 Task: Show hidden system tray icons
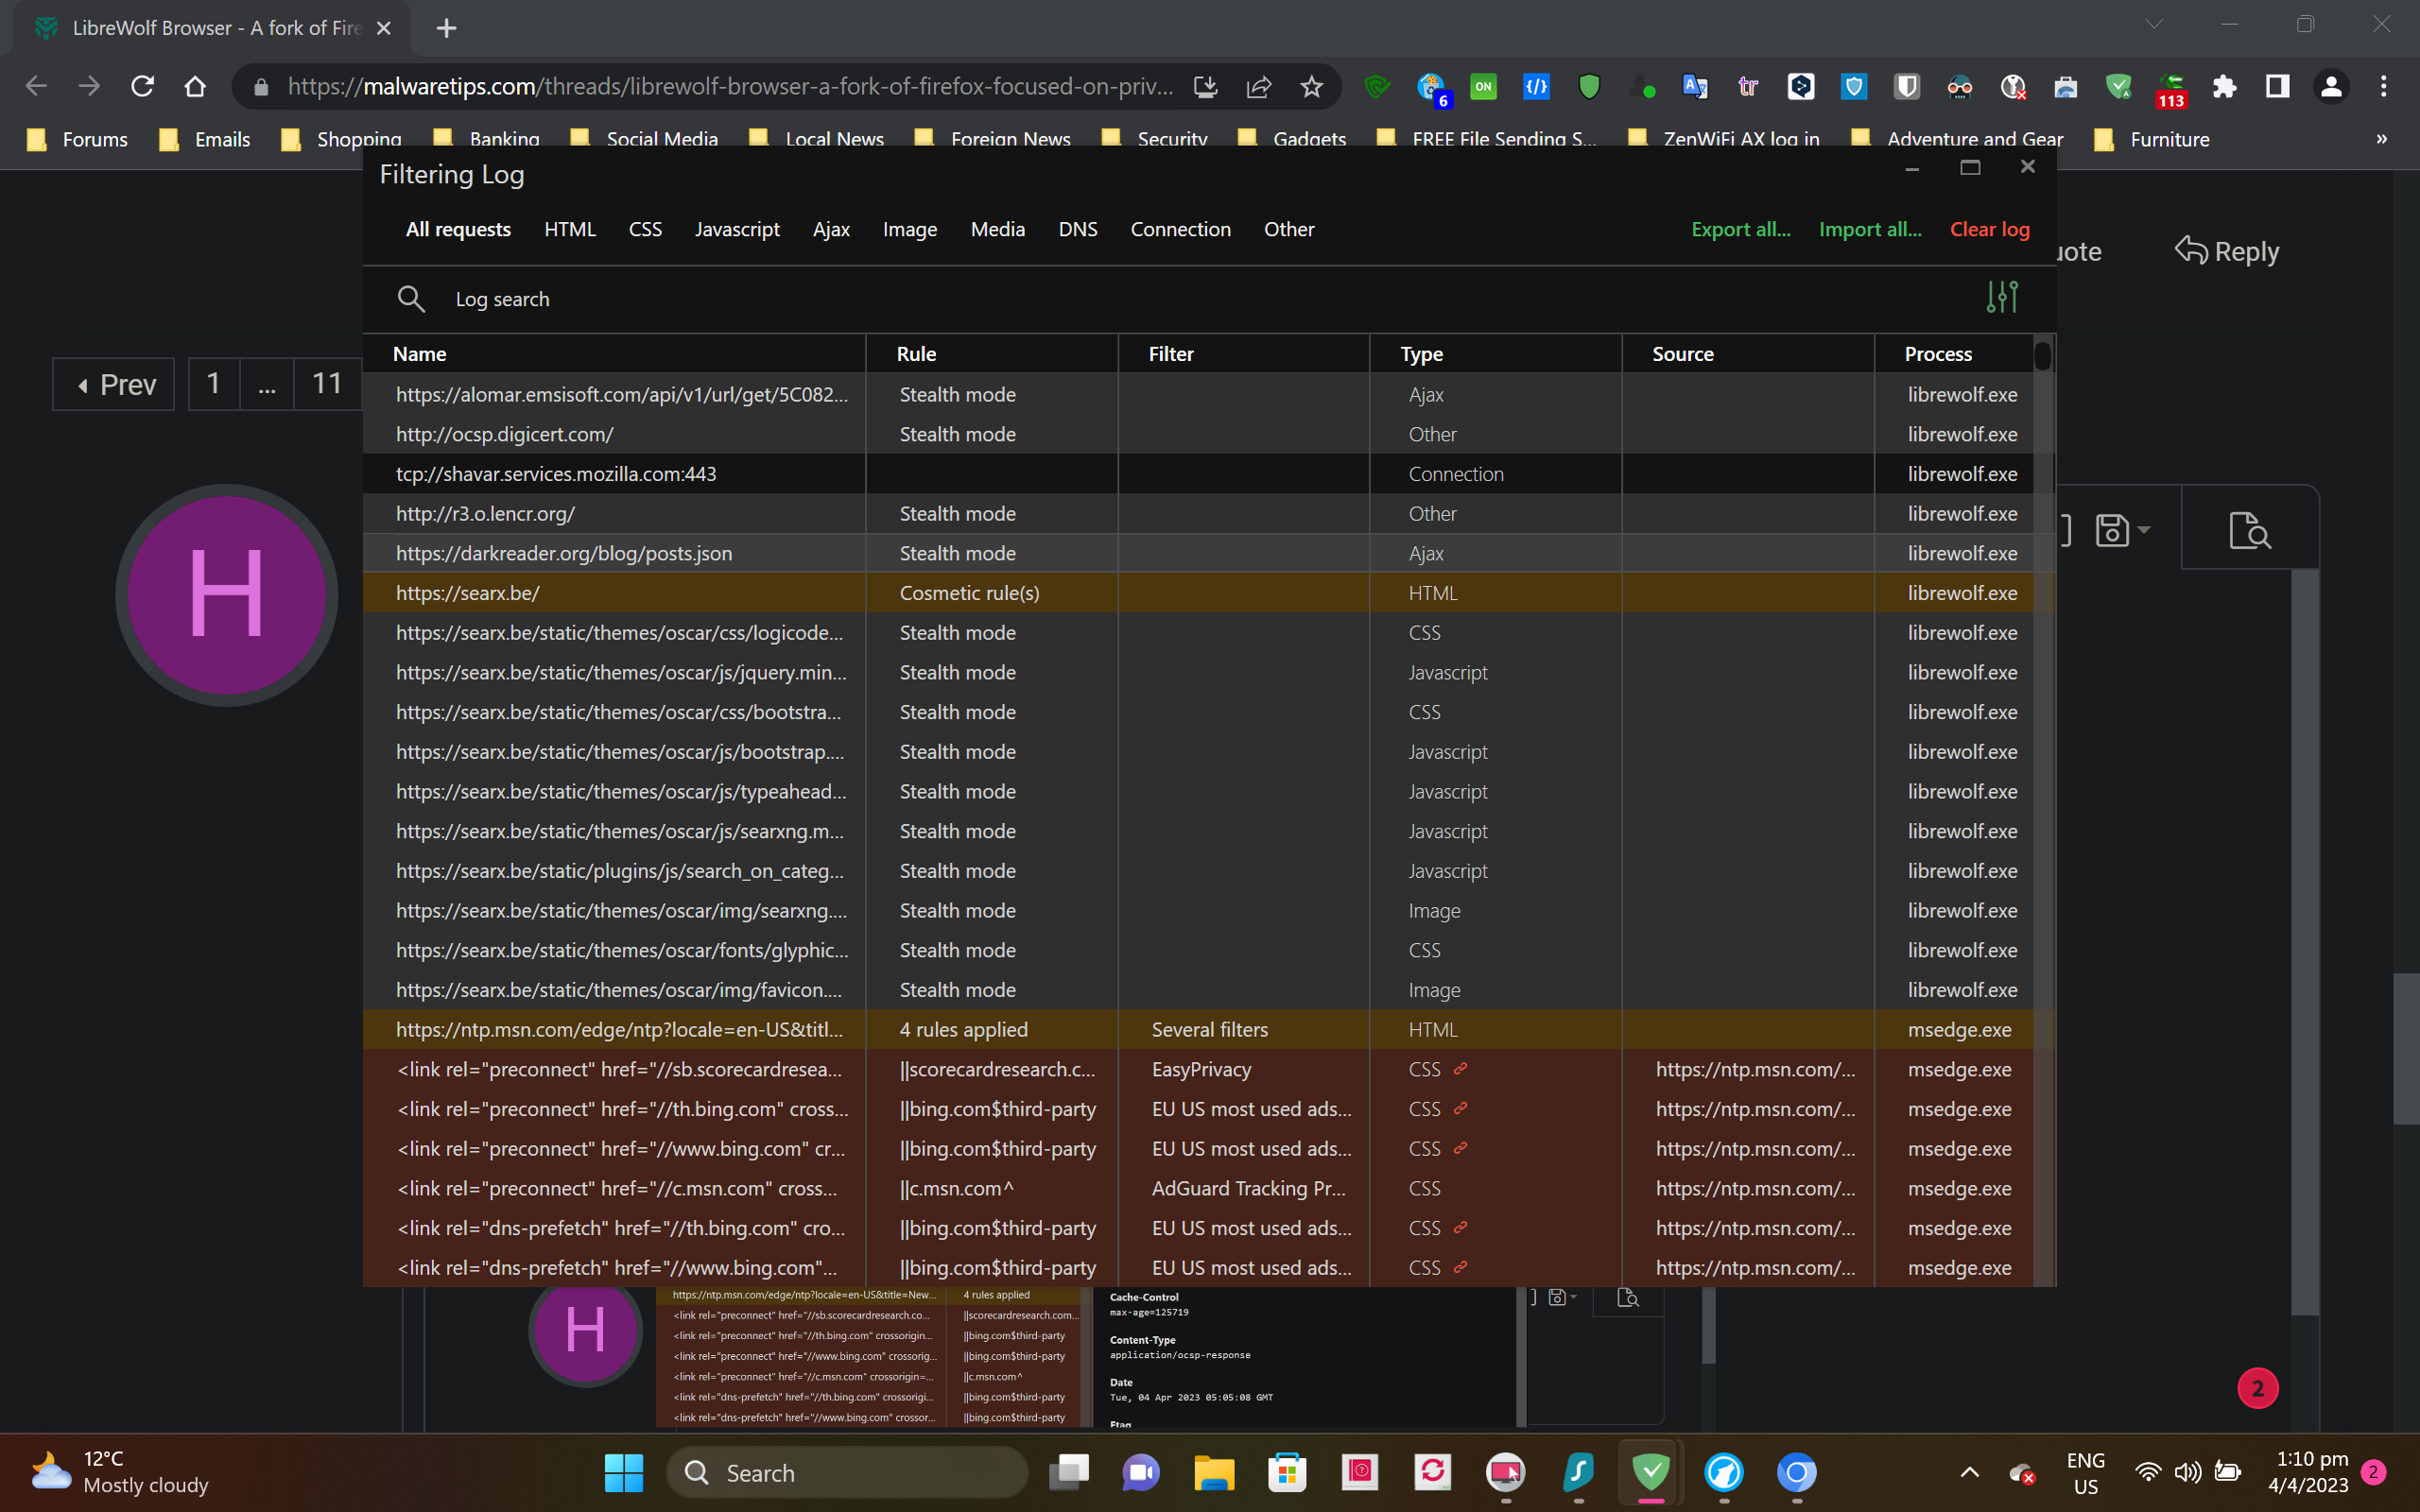[1969, 1471]
